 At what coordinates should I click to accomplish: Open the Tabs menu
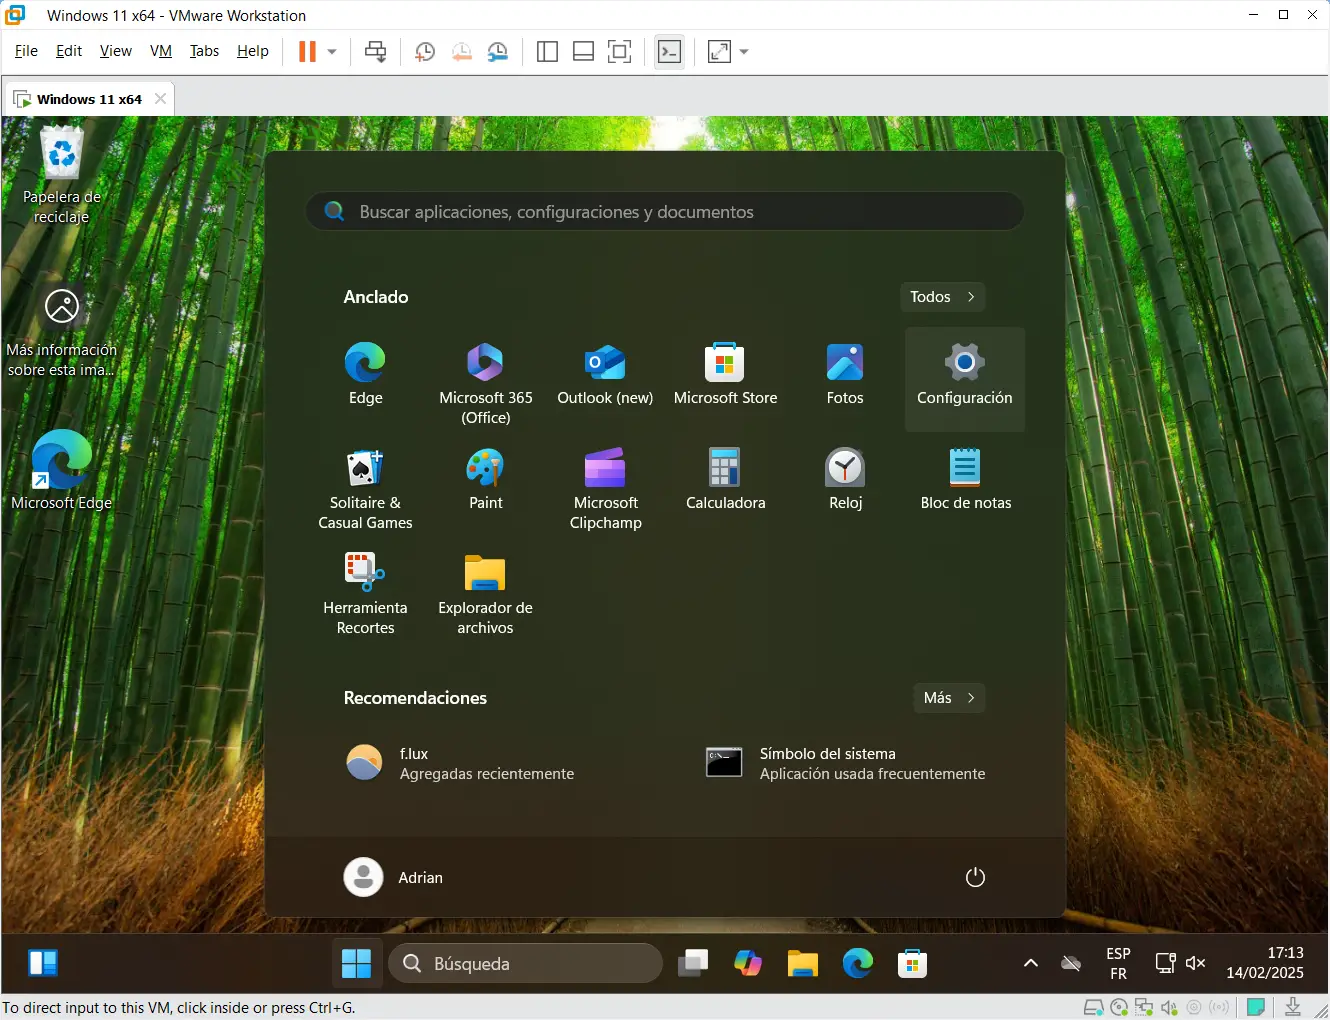204,51
